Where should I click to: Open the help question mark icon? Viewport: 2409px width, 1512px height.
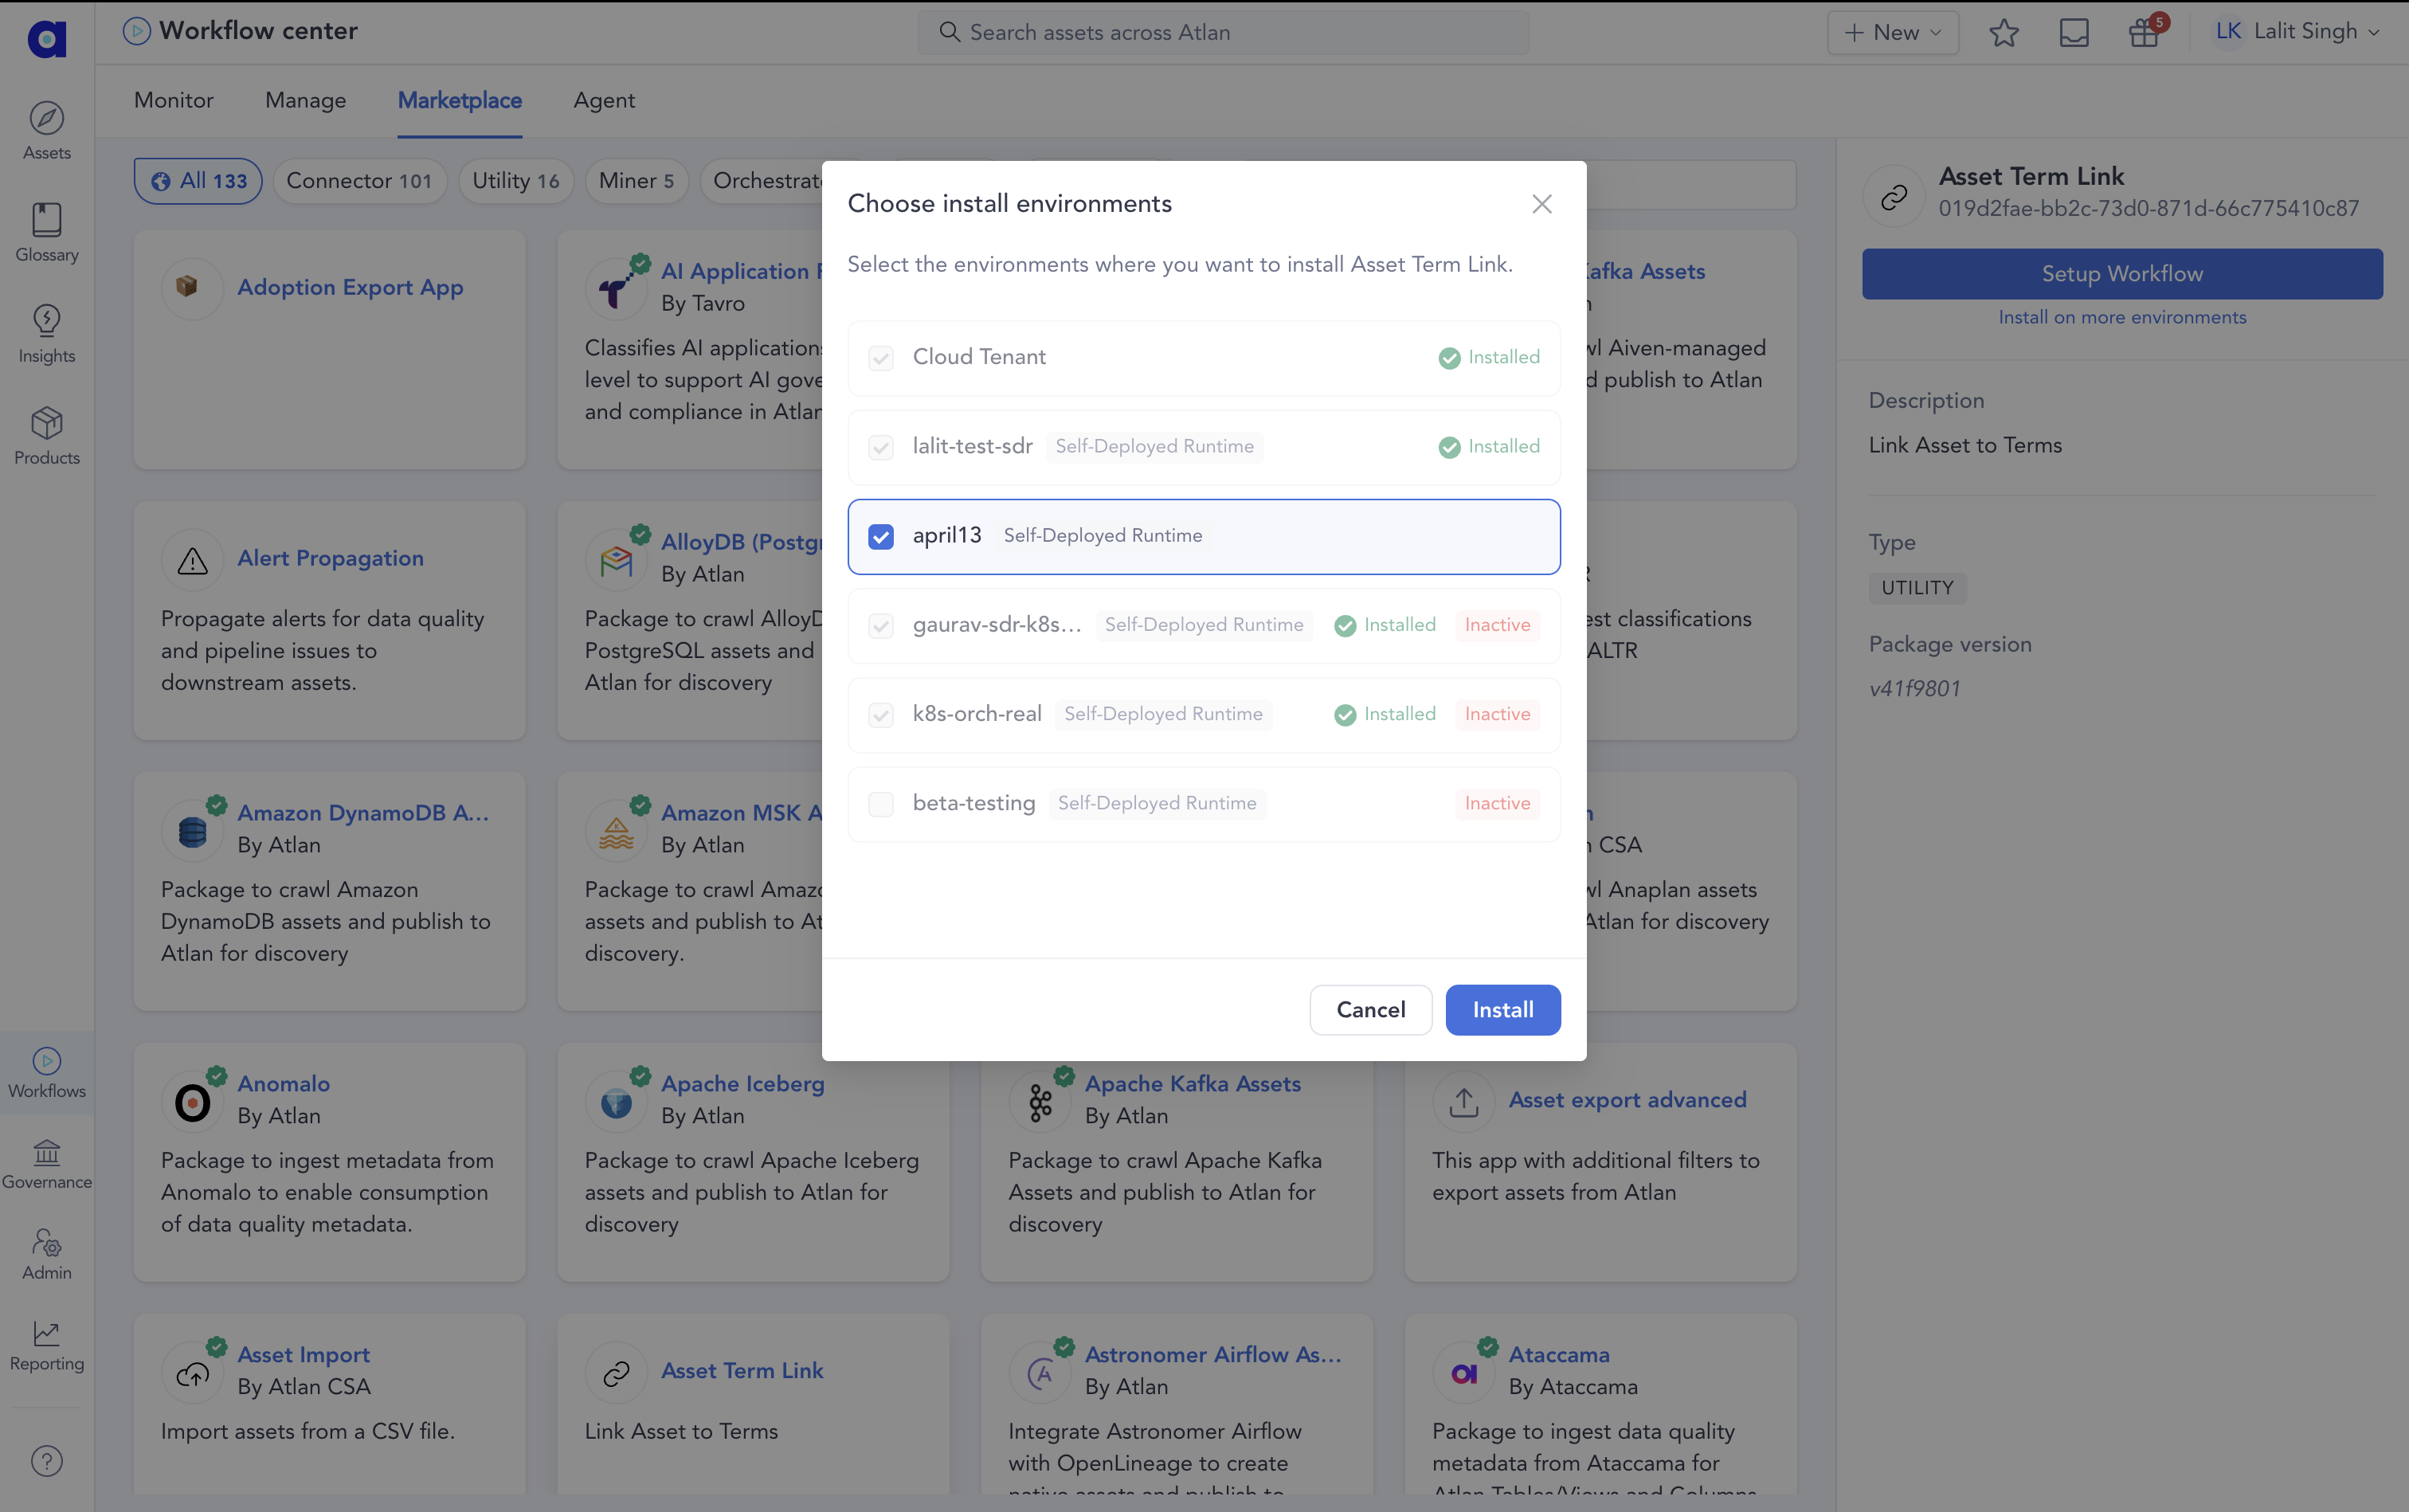(47, 1461)
